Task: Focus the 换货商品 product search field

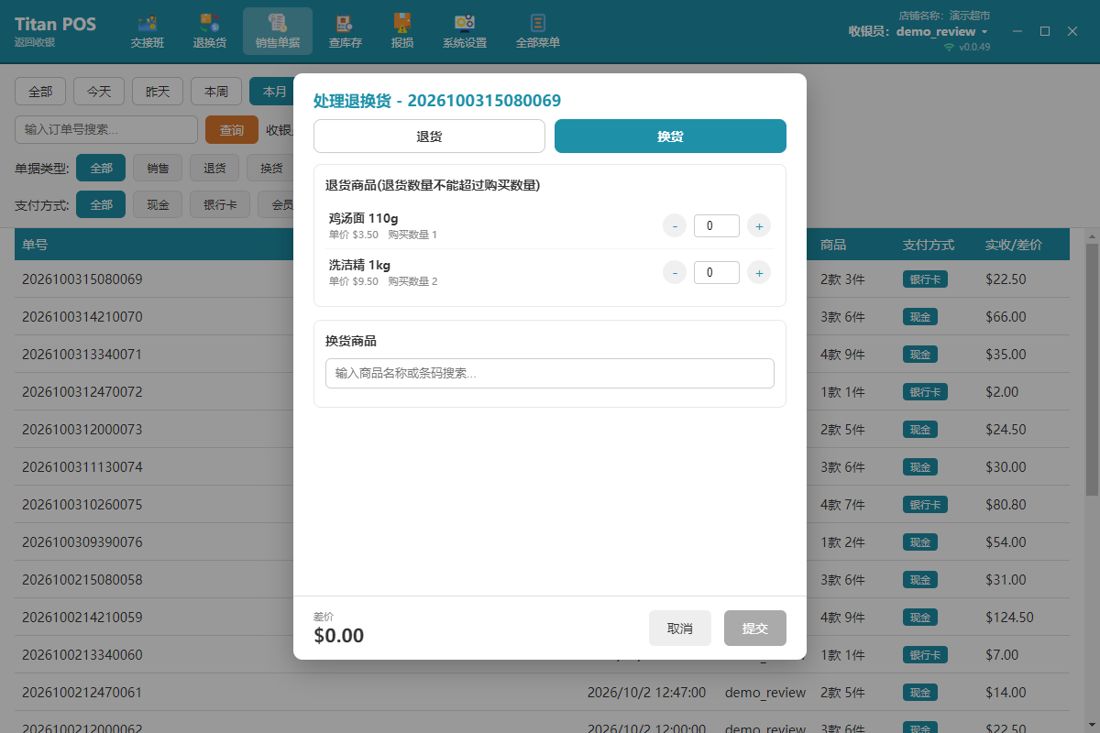Action: coord(550,373)
